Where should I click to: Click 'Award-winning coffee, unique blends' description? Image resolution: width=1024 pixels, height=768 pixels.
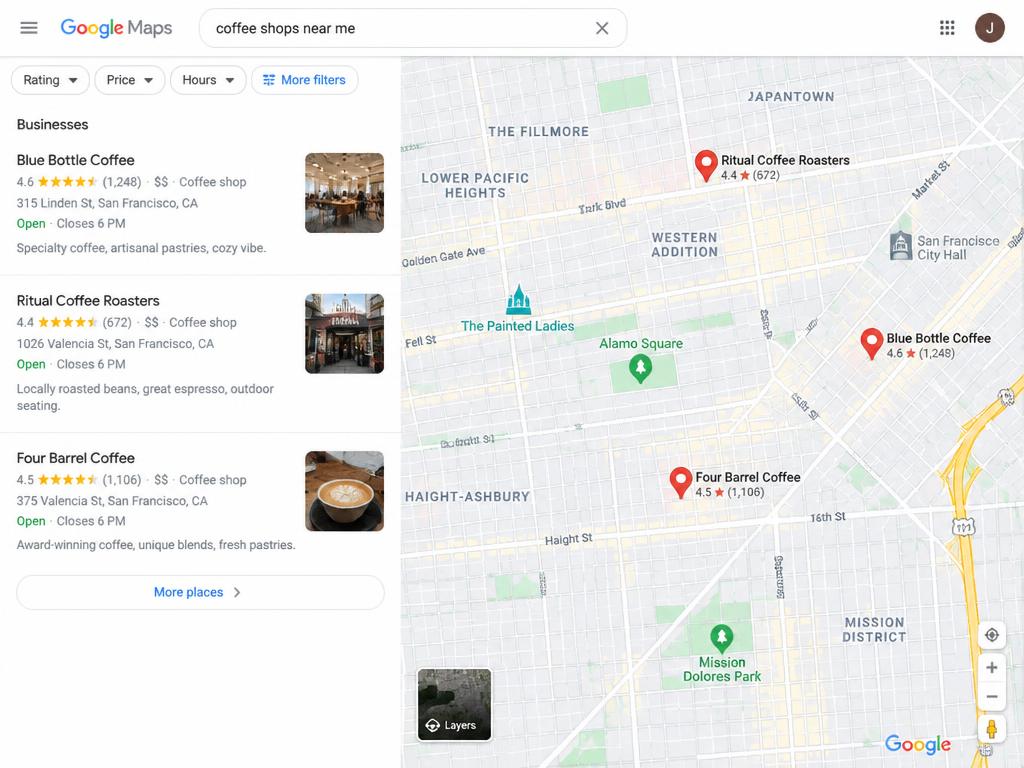point(156,545)
